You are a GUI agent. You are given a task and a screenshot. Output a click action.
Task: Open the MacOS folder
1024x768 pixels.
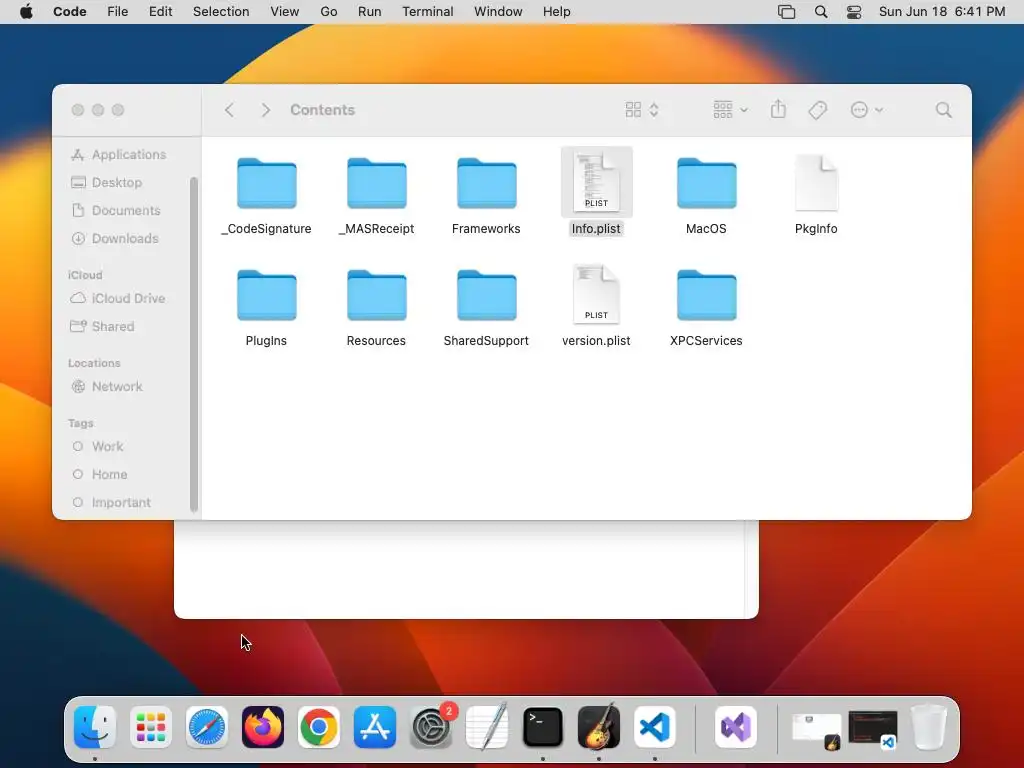707,184
